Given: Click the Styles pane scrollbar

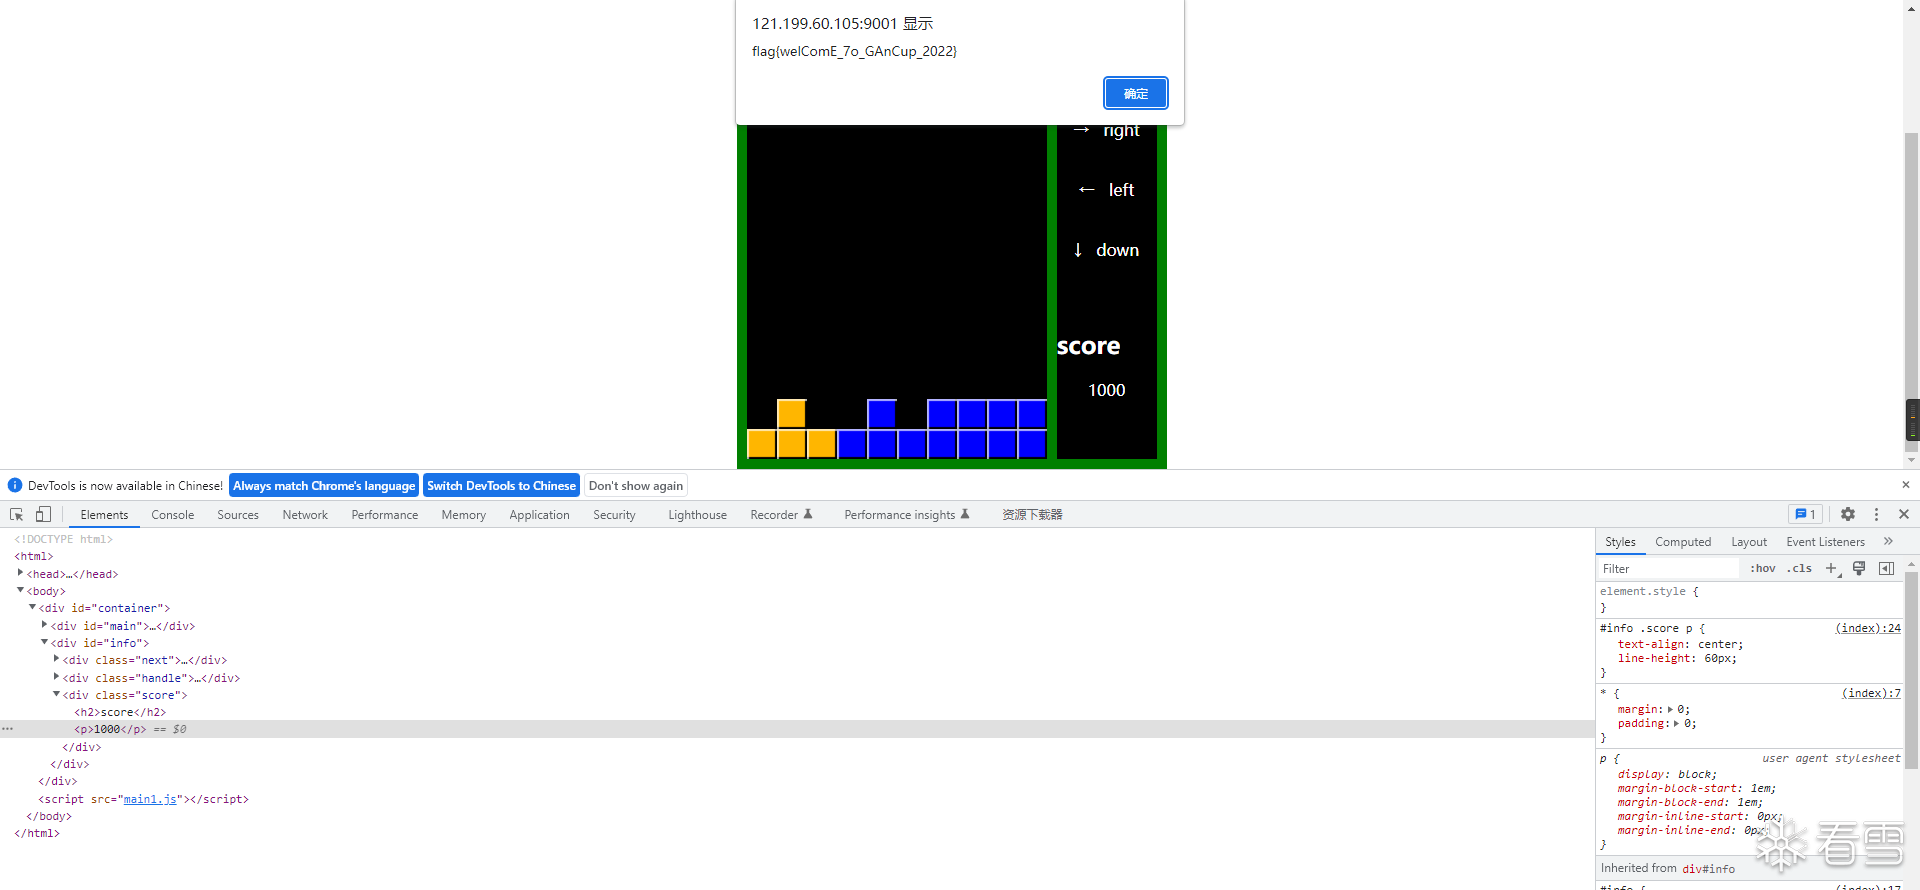Looking at the screenshot, I should 1911,669.
